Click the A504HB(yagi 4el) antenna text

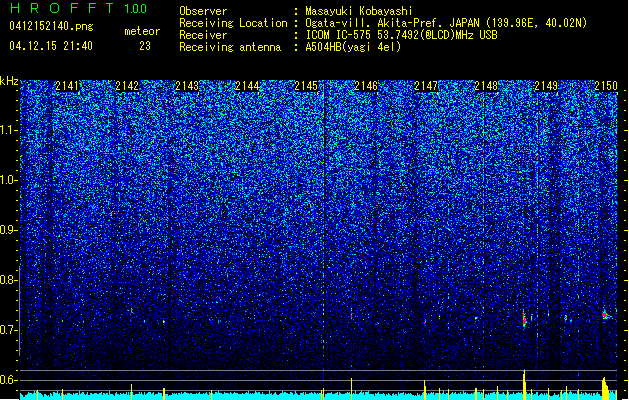[x=353, y=47]
